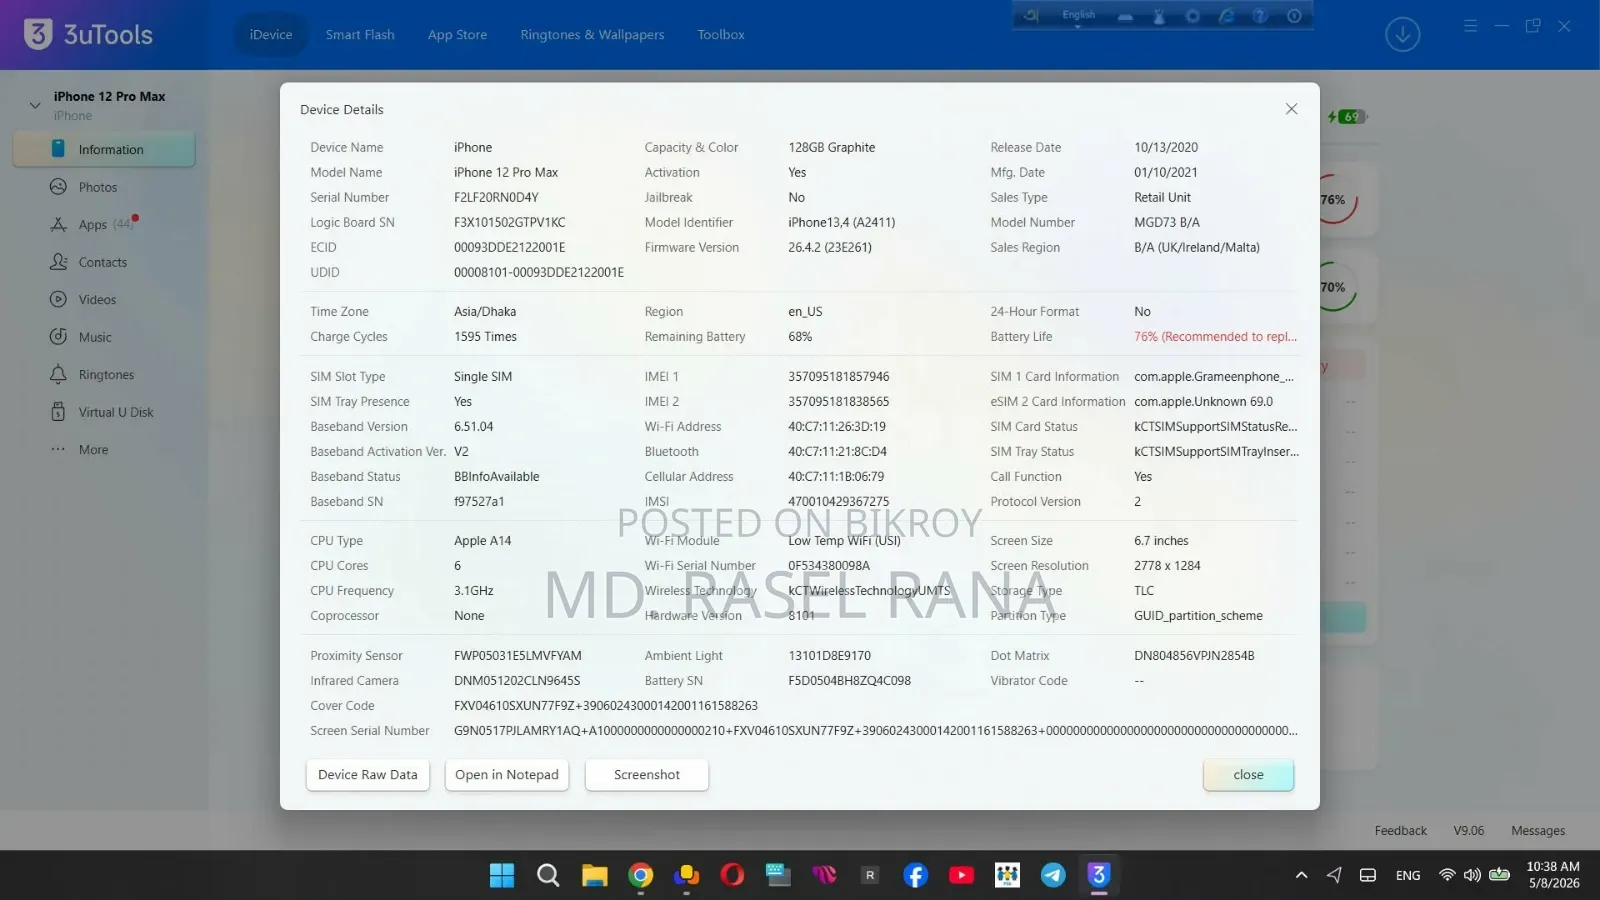The width and height of the screenshot is (1600, 900).
Task: Click the Charge Cycles value 1595 Times
Action: 485,337
